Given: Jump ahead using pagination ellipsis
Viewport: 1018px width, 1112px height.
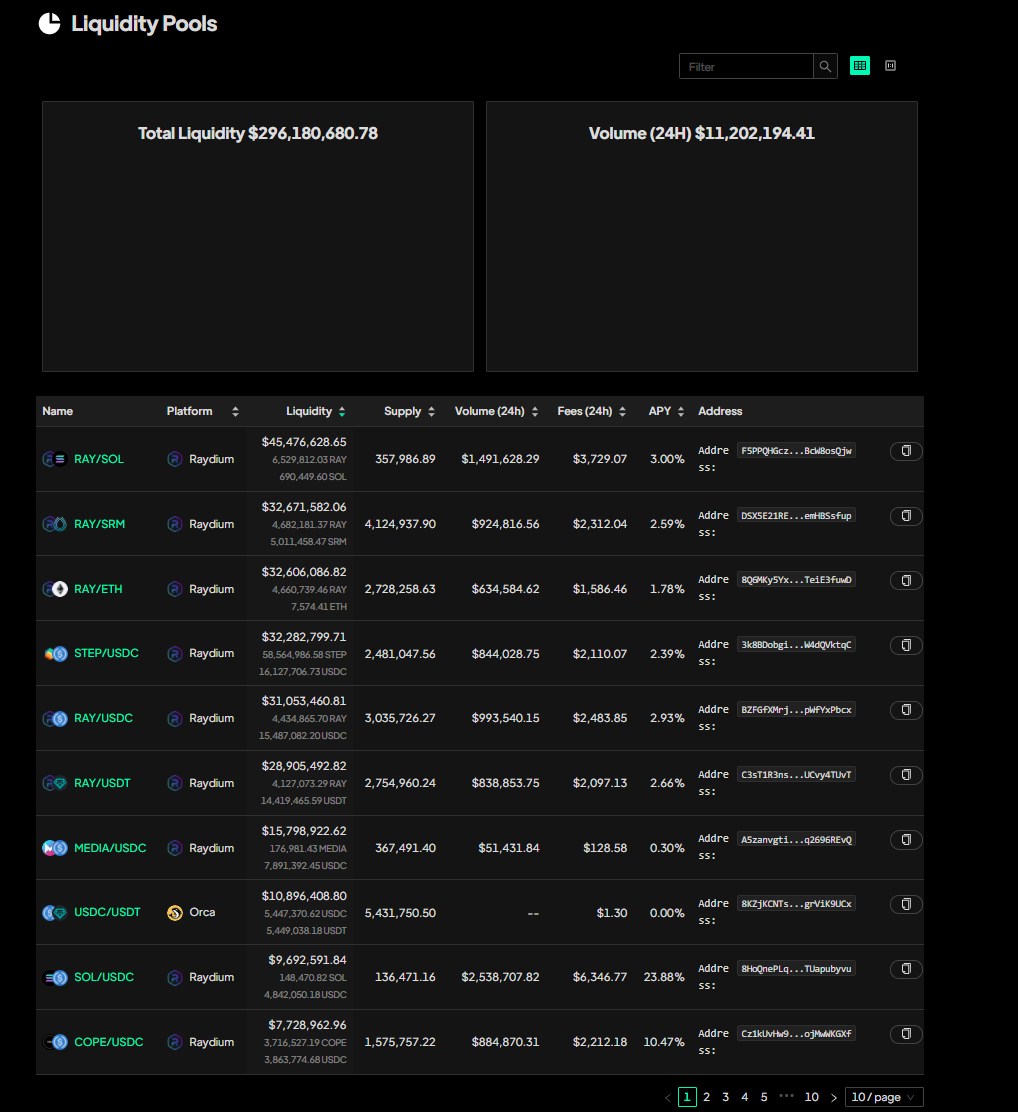Looking at the screenshot, I should click(787, 1096).
